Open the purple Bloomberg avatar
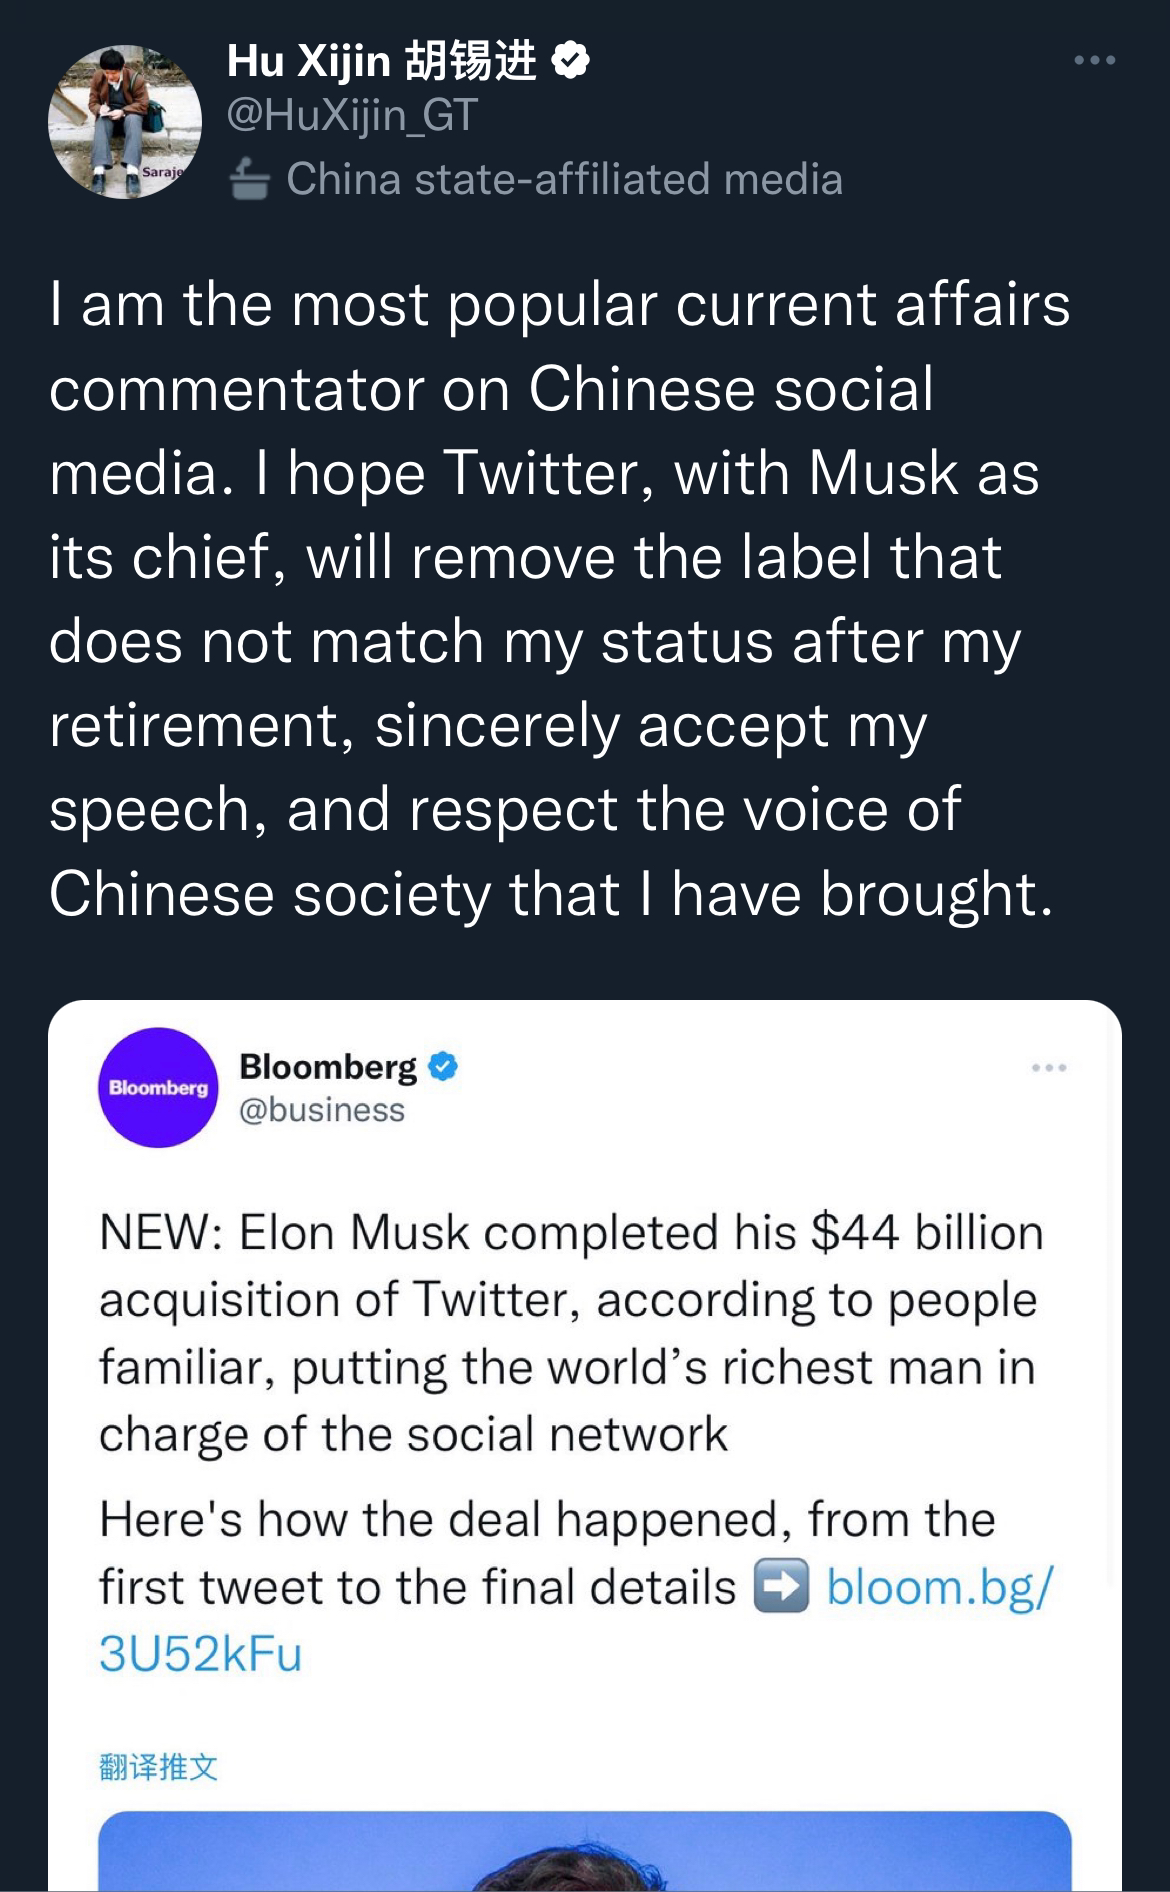 (158, 1087)
